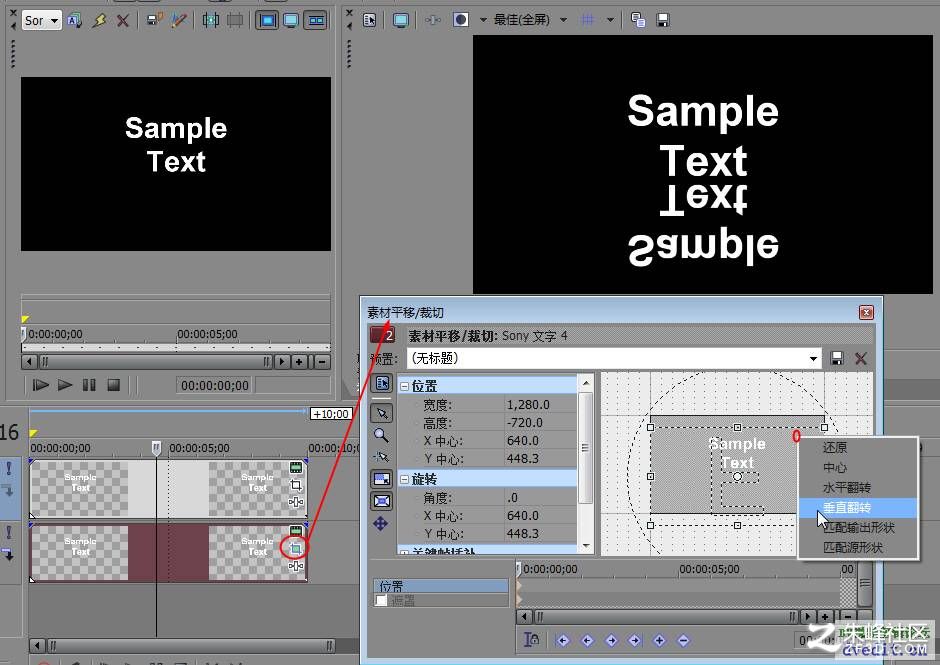Open the Sor dropdown in trimmer toolbar
This screenshot has height=665, width=940.
click(42, 20)
